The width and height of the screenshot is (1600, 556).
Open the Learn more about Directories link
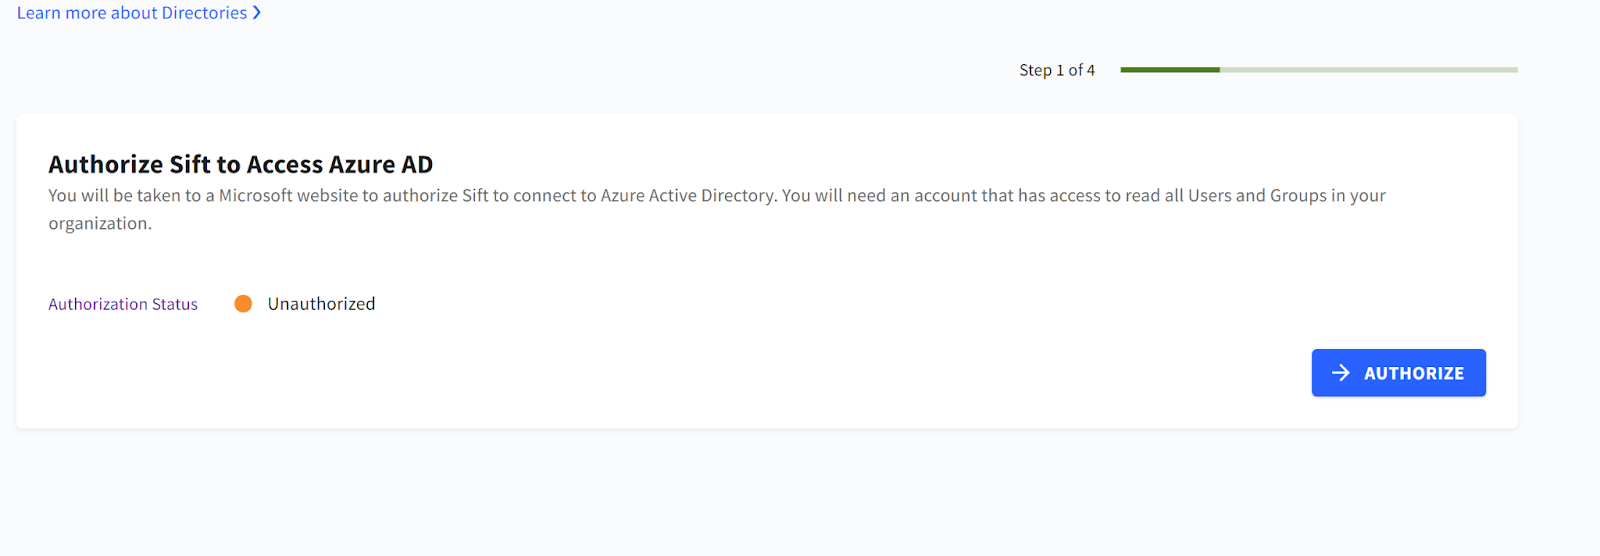pyautogui.click(x=139, y=13)
